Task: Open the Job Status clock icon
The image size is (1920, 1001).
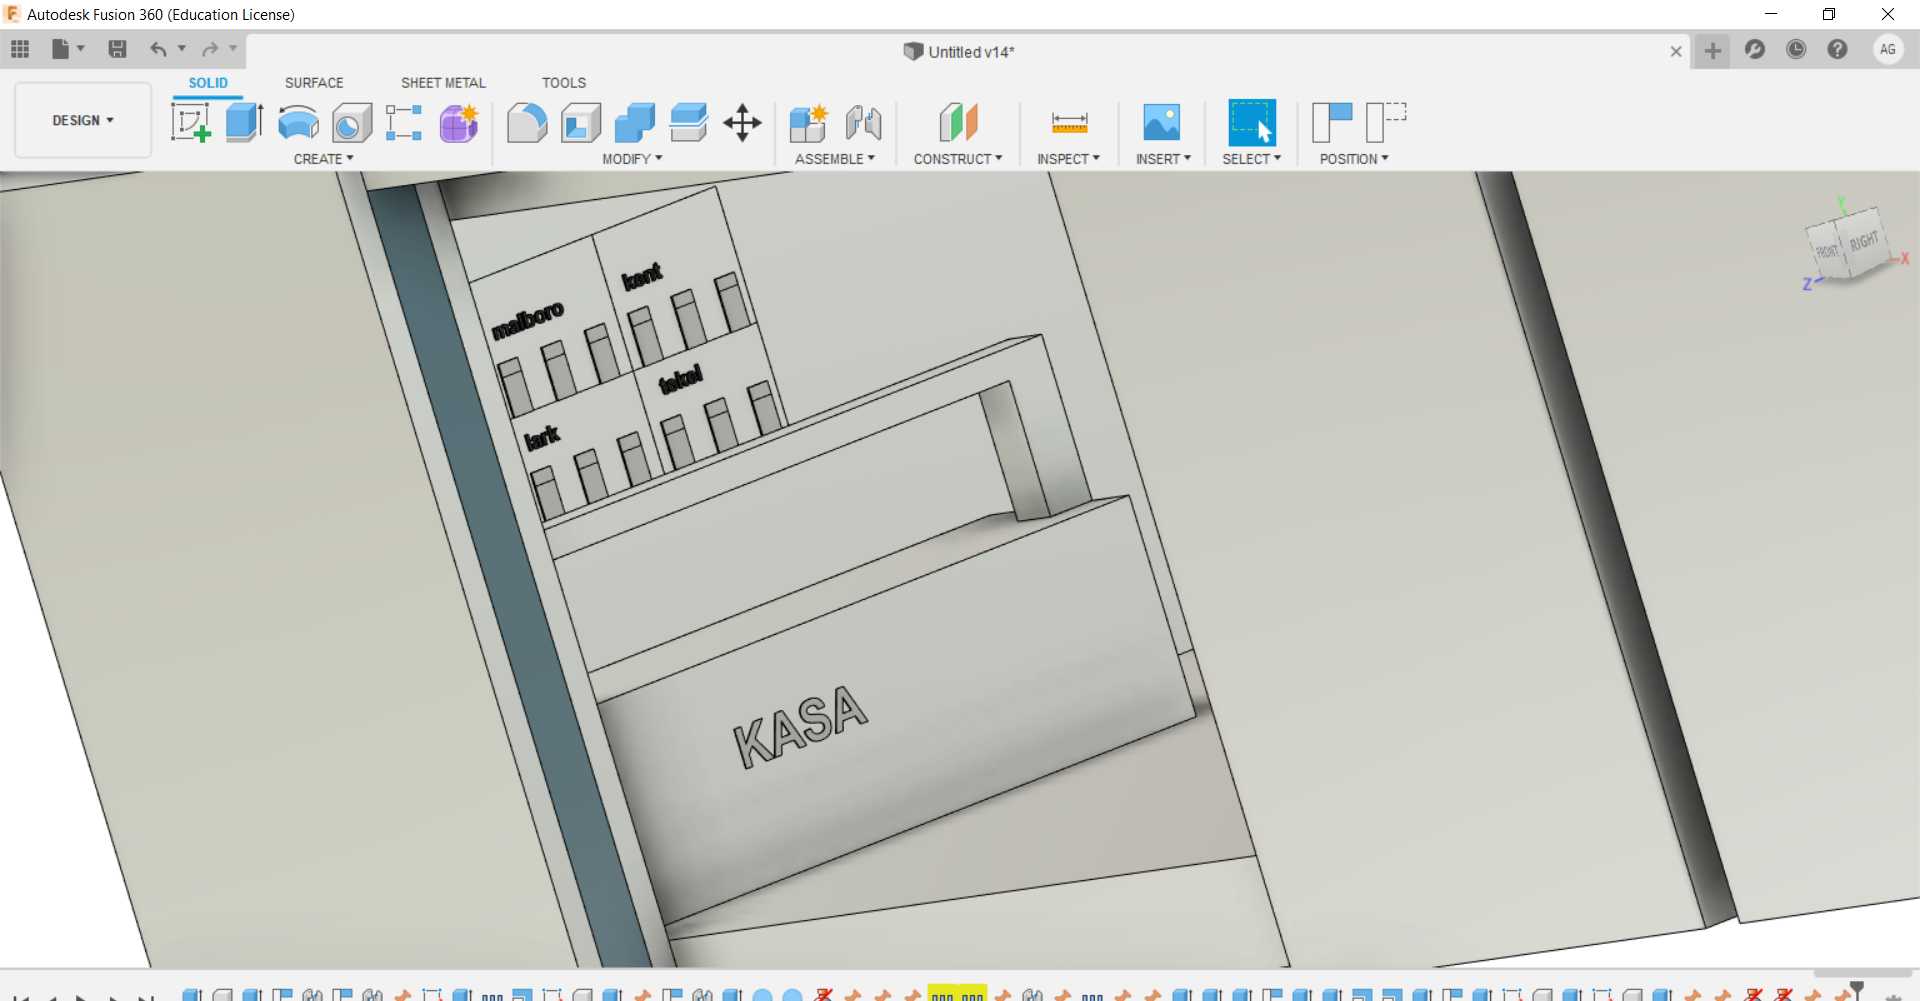Action: [1796, 49]
